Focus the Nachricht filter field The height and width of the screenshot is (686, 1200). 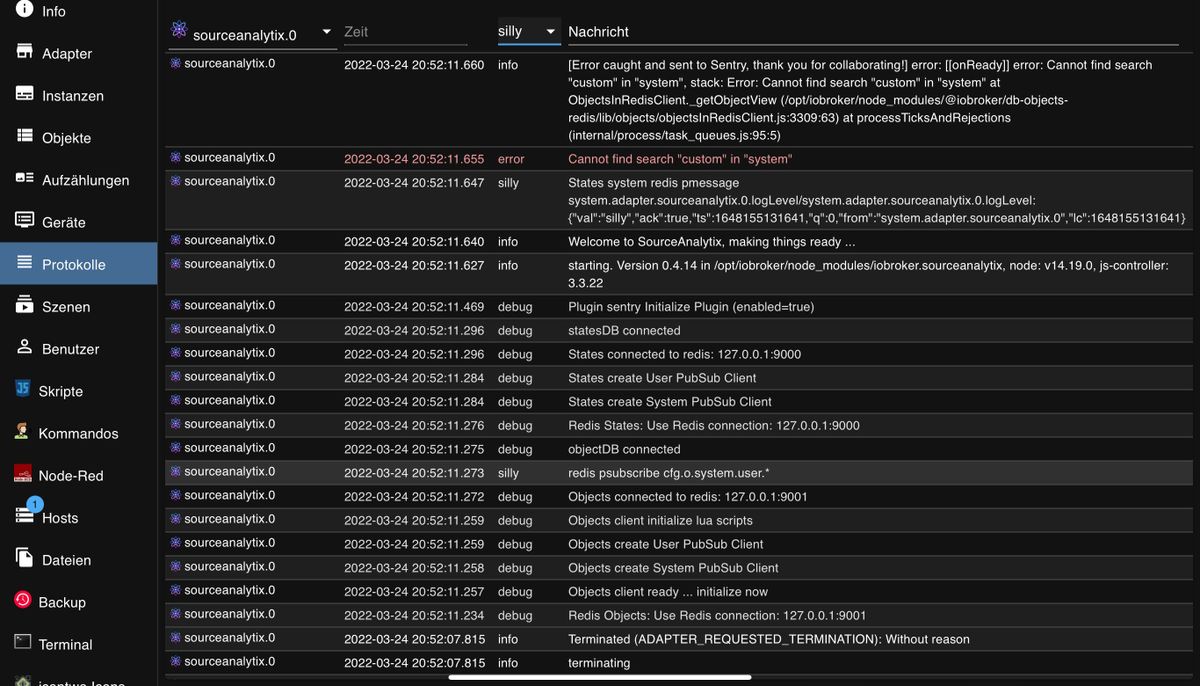coord(873,32)
